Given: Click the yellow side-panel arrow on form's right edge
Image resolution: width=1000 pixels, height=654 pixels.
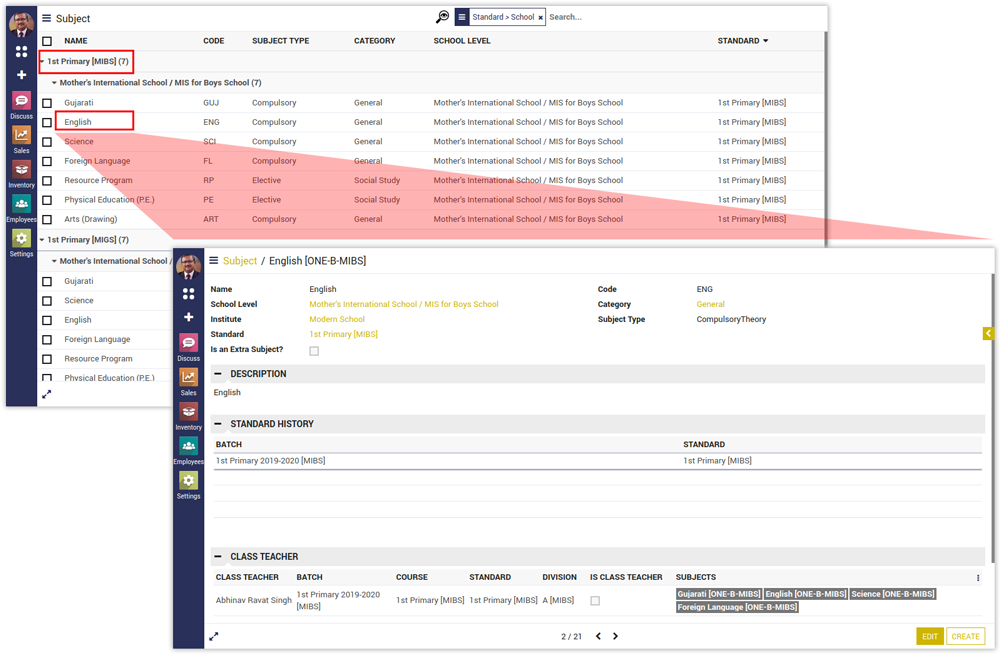Looking at the screenshot, I should pos(988,333).
